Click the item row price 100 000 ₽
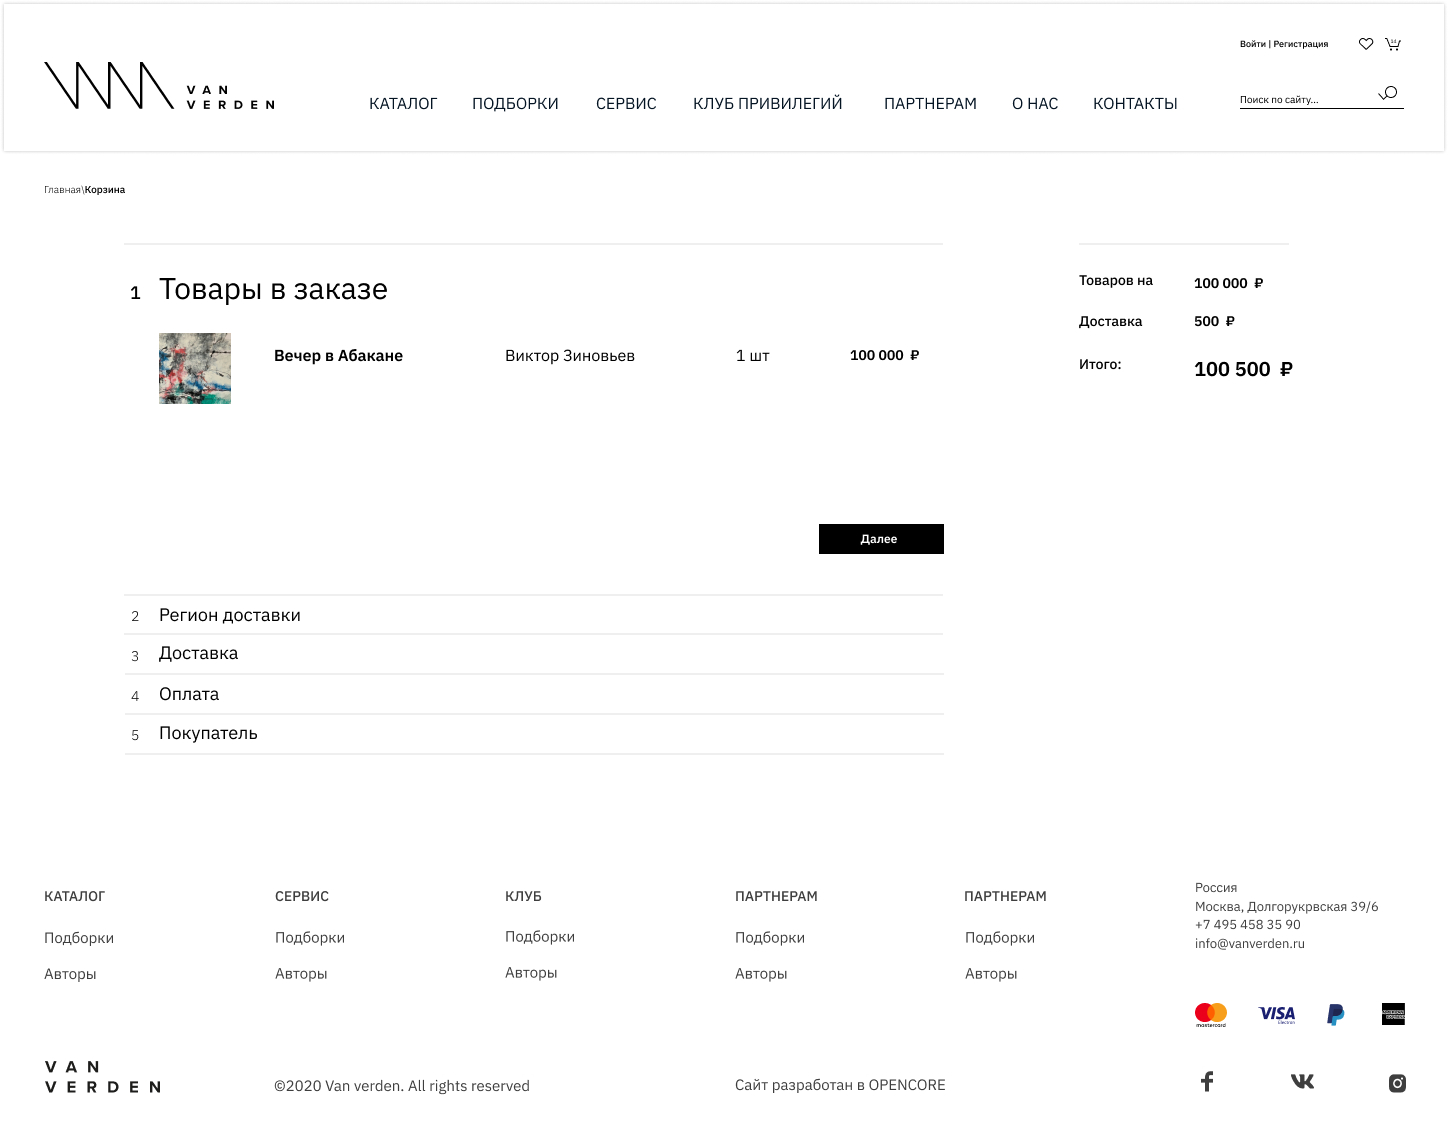 884,355
